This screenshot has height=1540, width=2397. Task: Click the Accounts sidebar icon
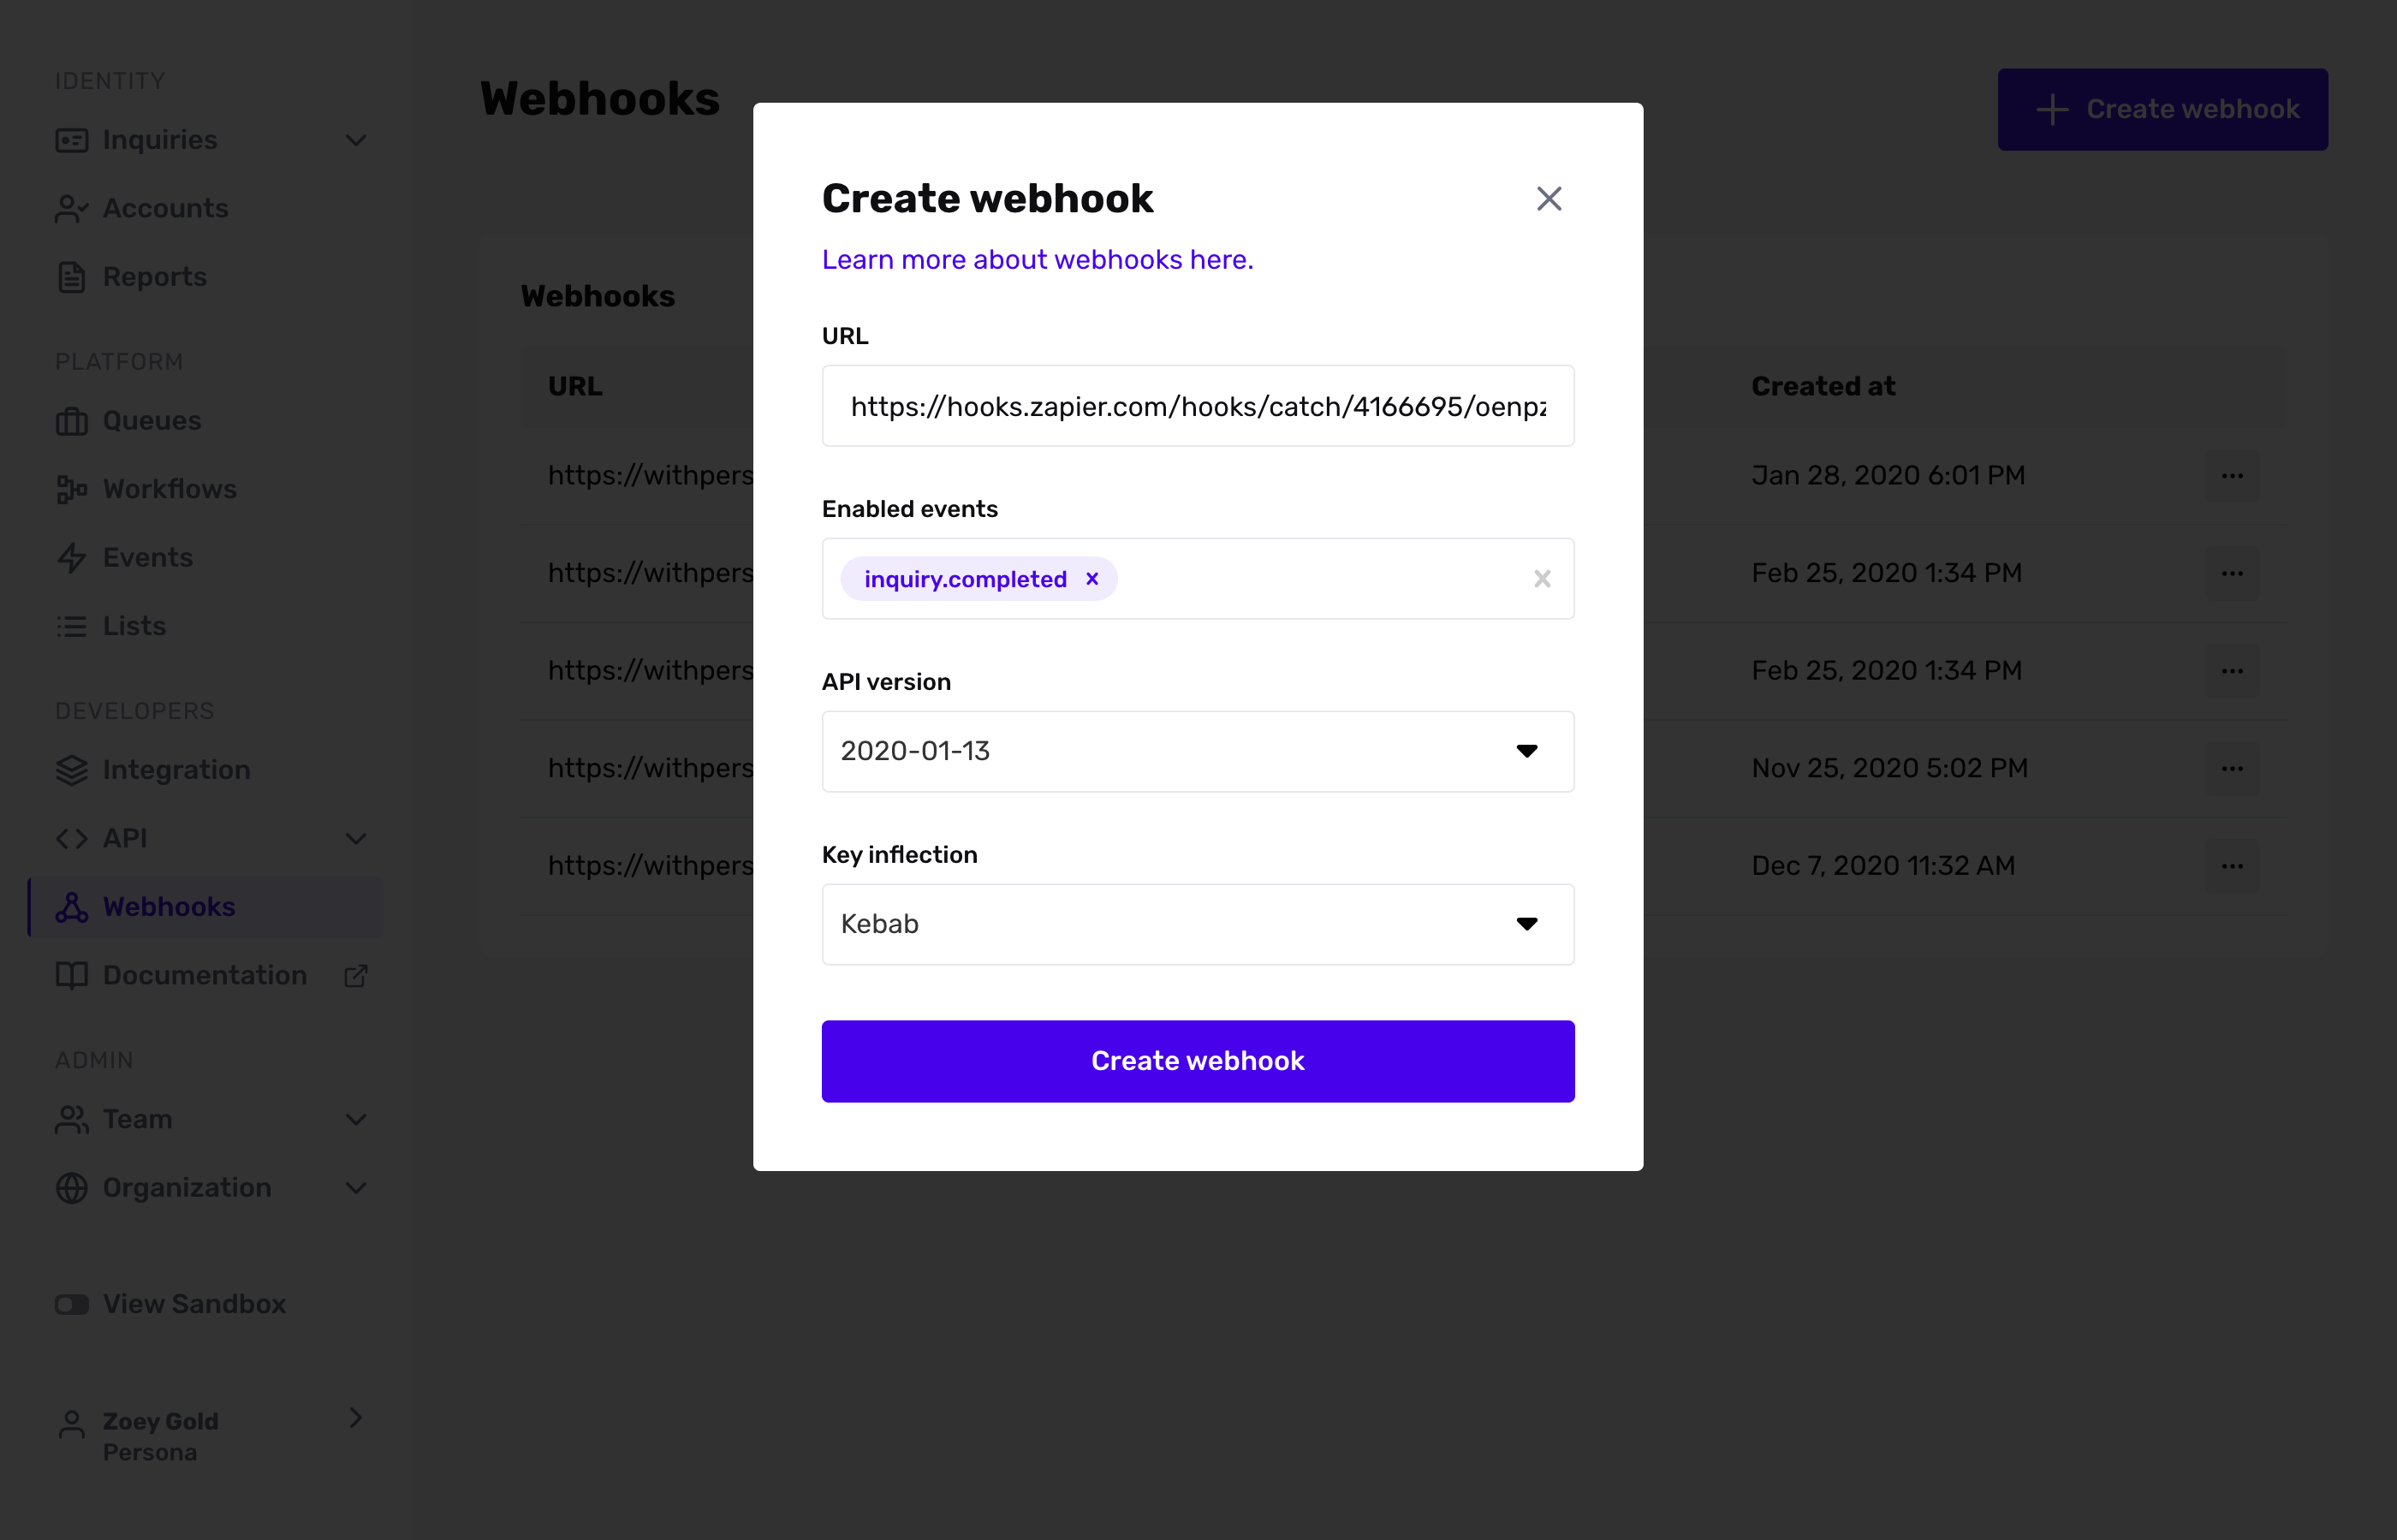tap(70, 208)
